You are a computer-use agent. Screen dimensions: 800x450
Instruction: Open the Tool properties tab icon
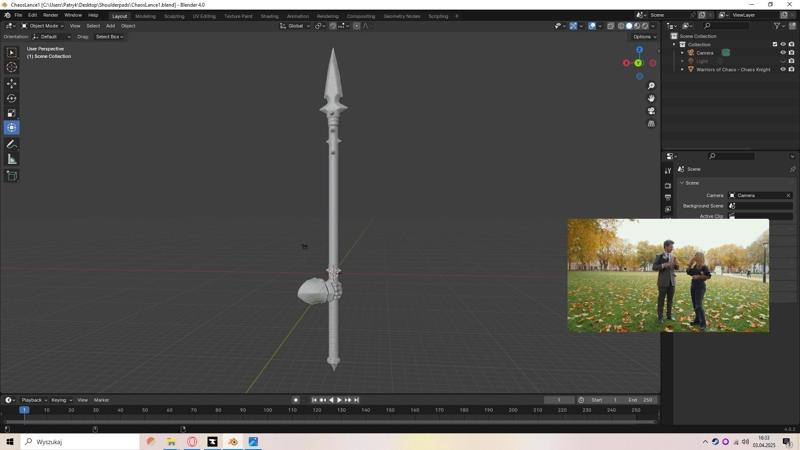(668, 171)
